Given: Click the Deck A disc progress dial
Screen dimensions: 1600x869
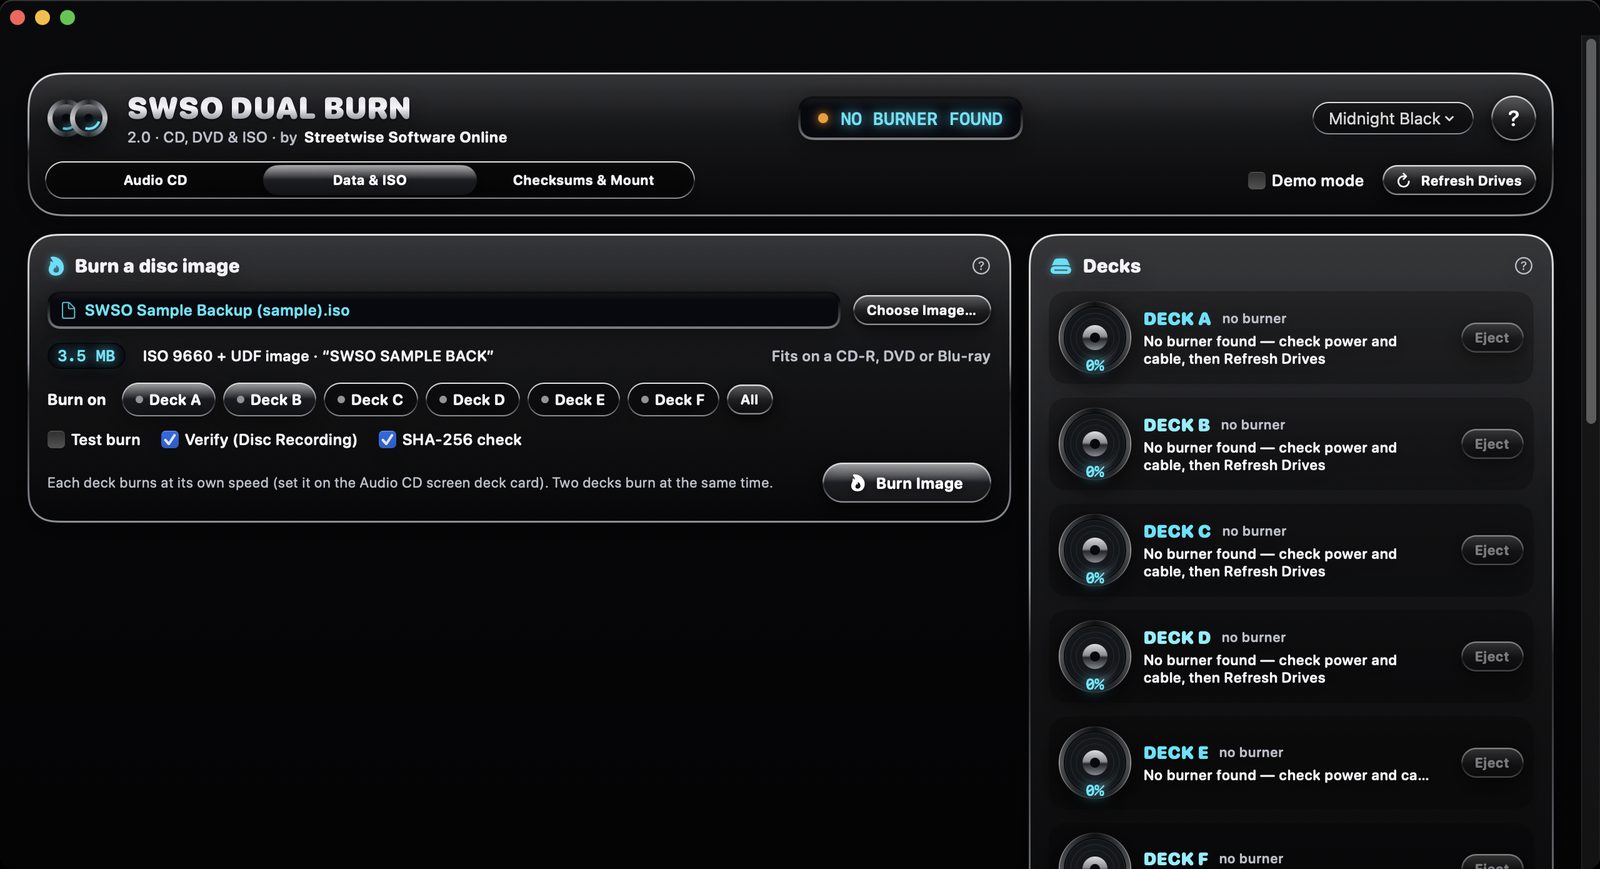Looking at the screenshot, I should point(1095,338).
